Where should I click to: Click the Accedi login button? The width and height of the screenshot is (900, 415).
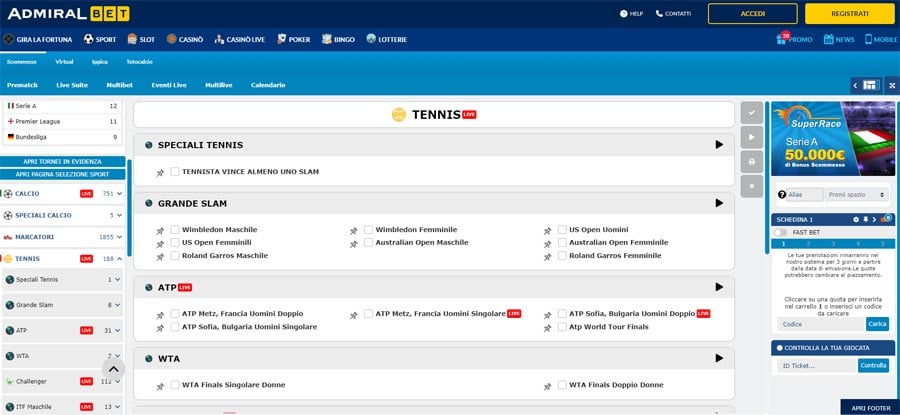[x=752, y=14]
